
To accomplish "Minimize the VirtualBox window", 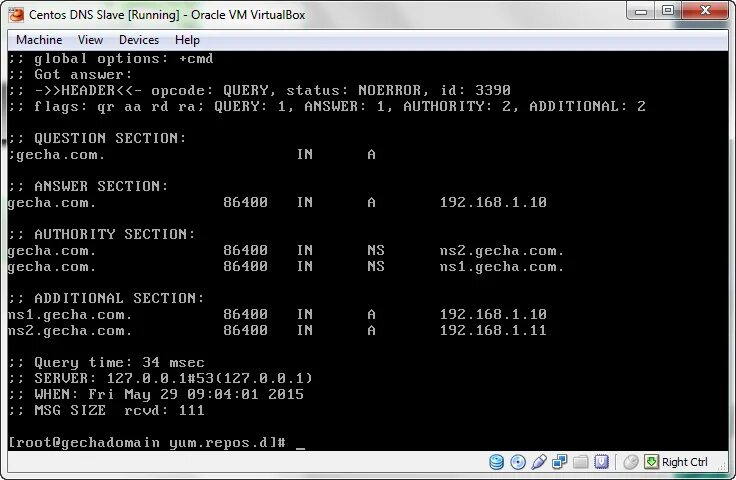I will [641, 11].
